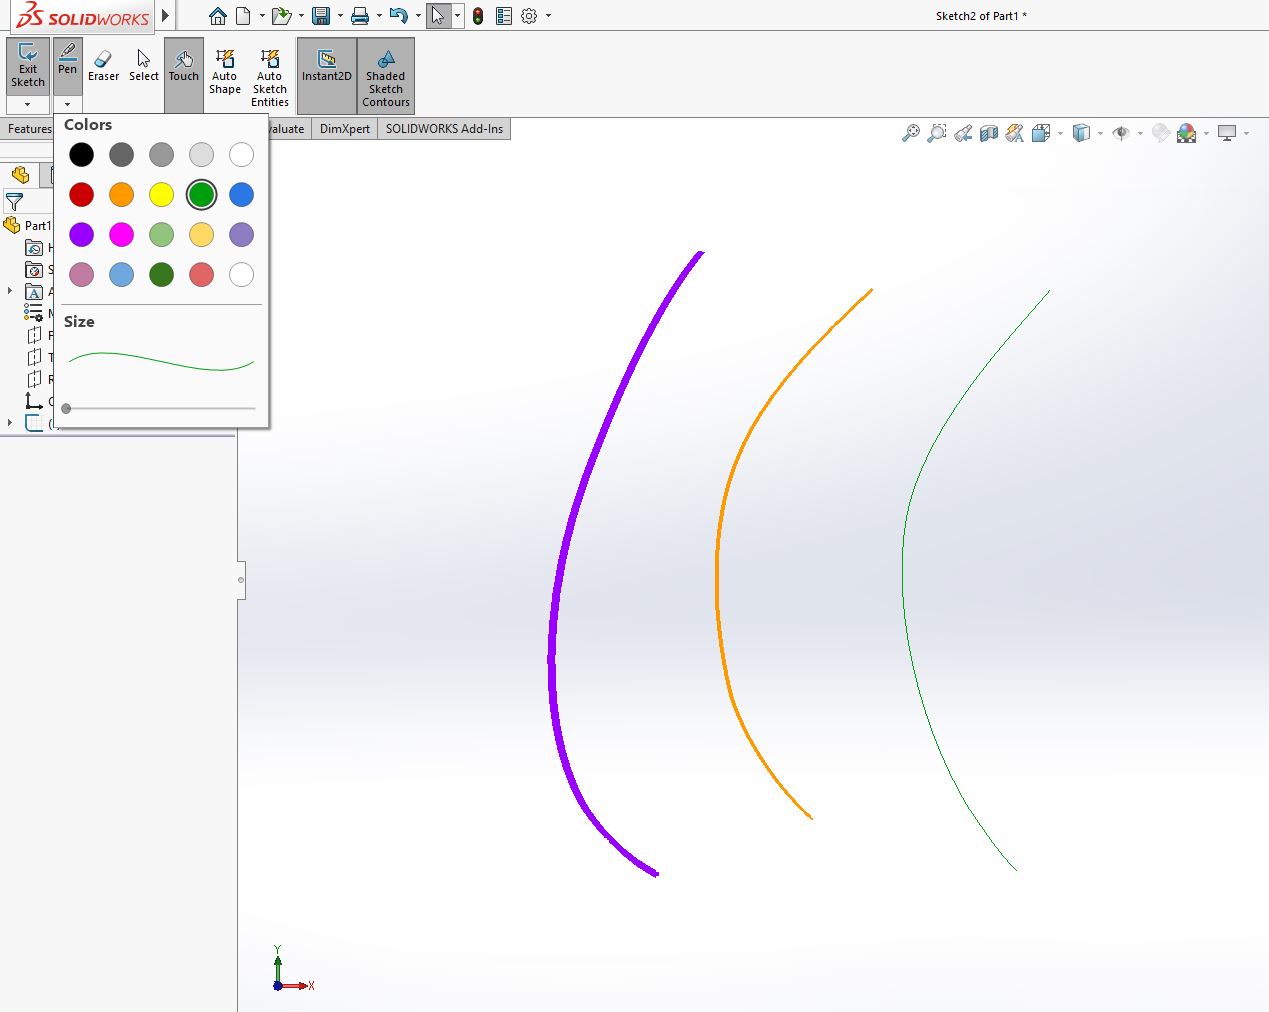Open the Undo history dropdown
Image resolution: width=1269 pixels, height=1012 pixels.
(x=417, y=16)
